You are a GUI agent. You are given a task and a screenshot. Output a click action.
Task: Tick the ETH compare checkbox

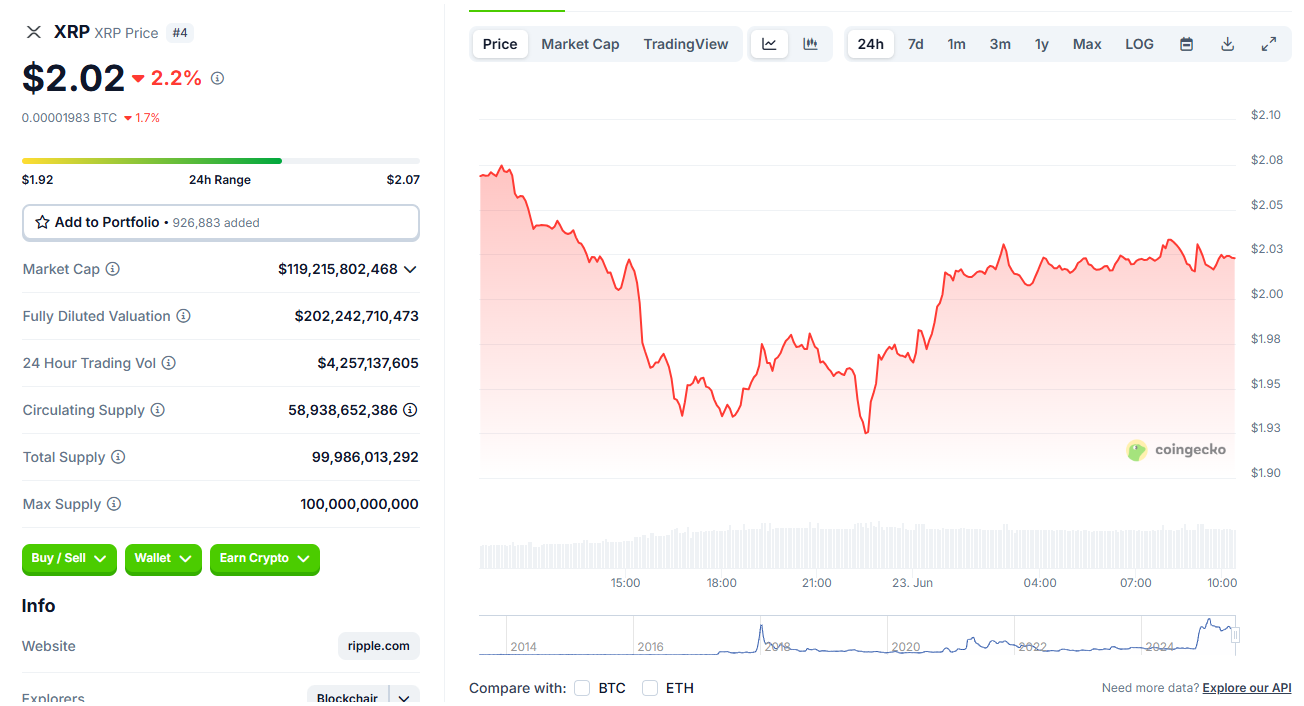coord(650,688)
